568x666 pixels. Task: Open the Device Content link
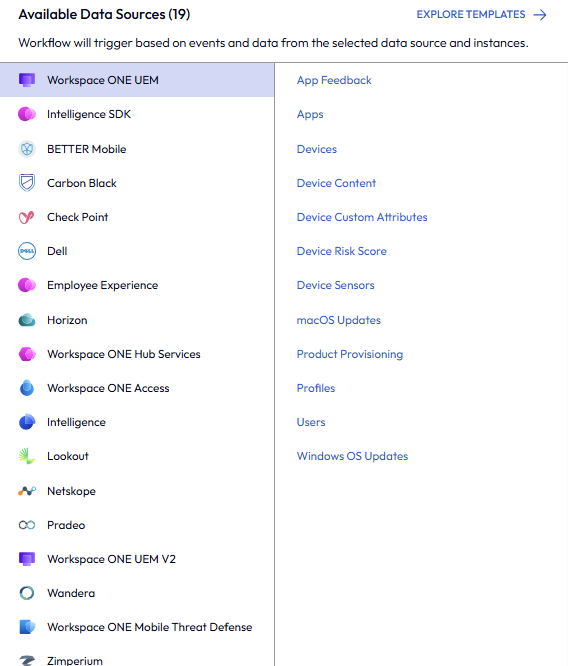pyautogui.click(x=336, y=183)
